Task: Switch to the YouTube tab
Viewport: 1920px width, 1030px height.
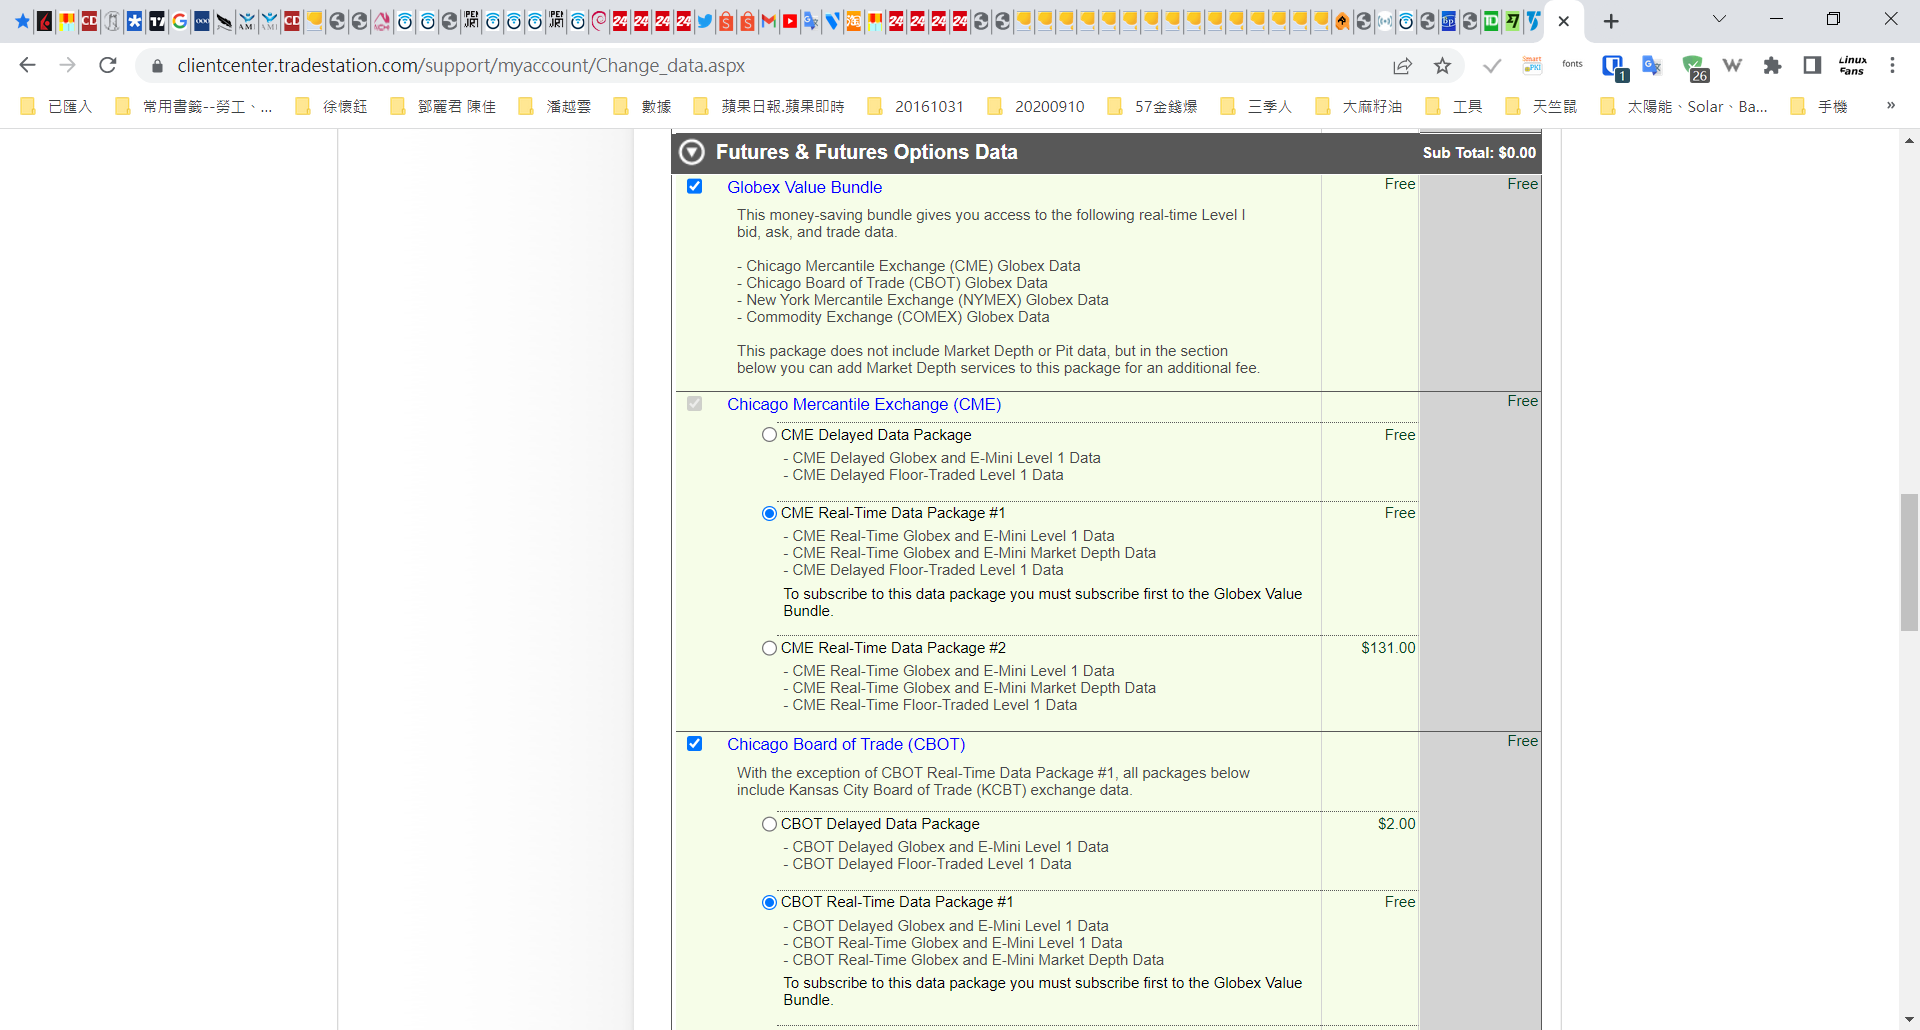Action: (790, 21)
